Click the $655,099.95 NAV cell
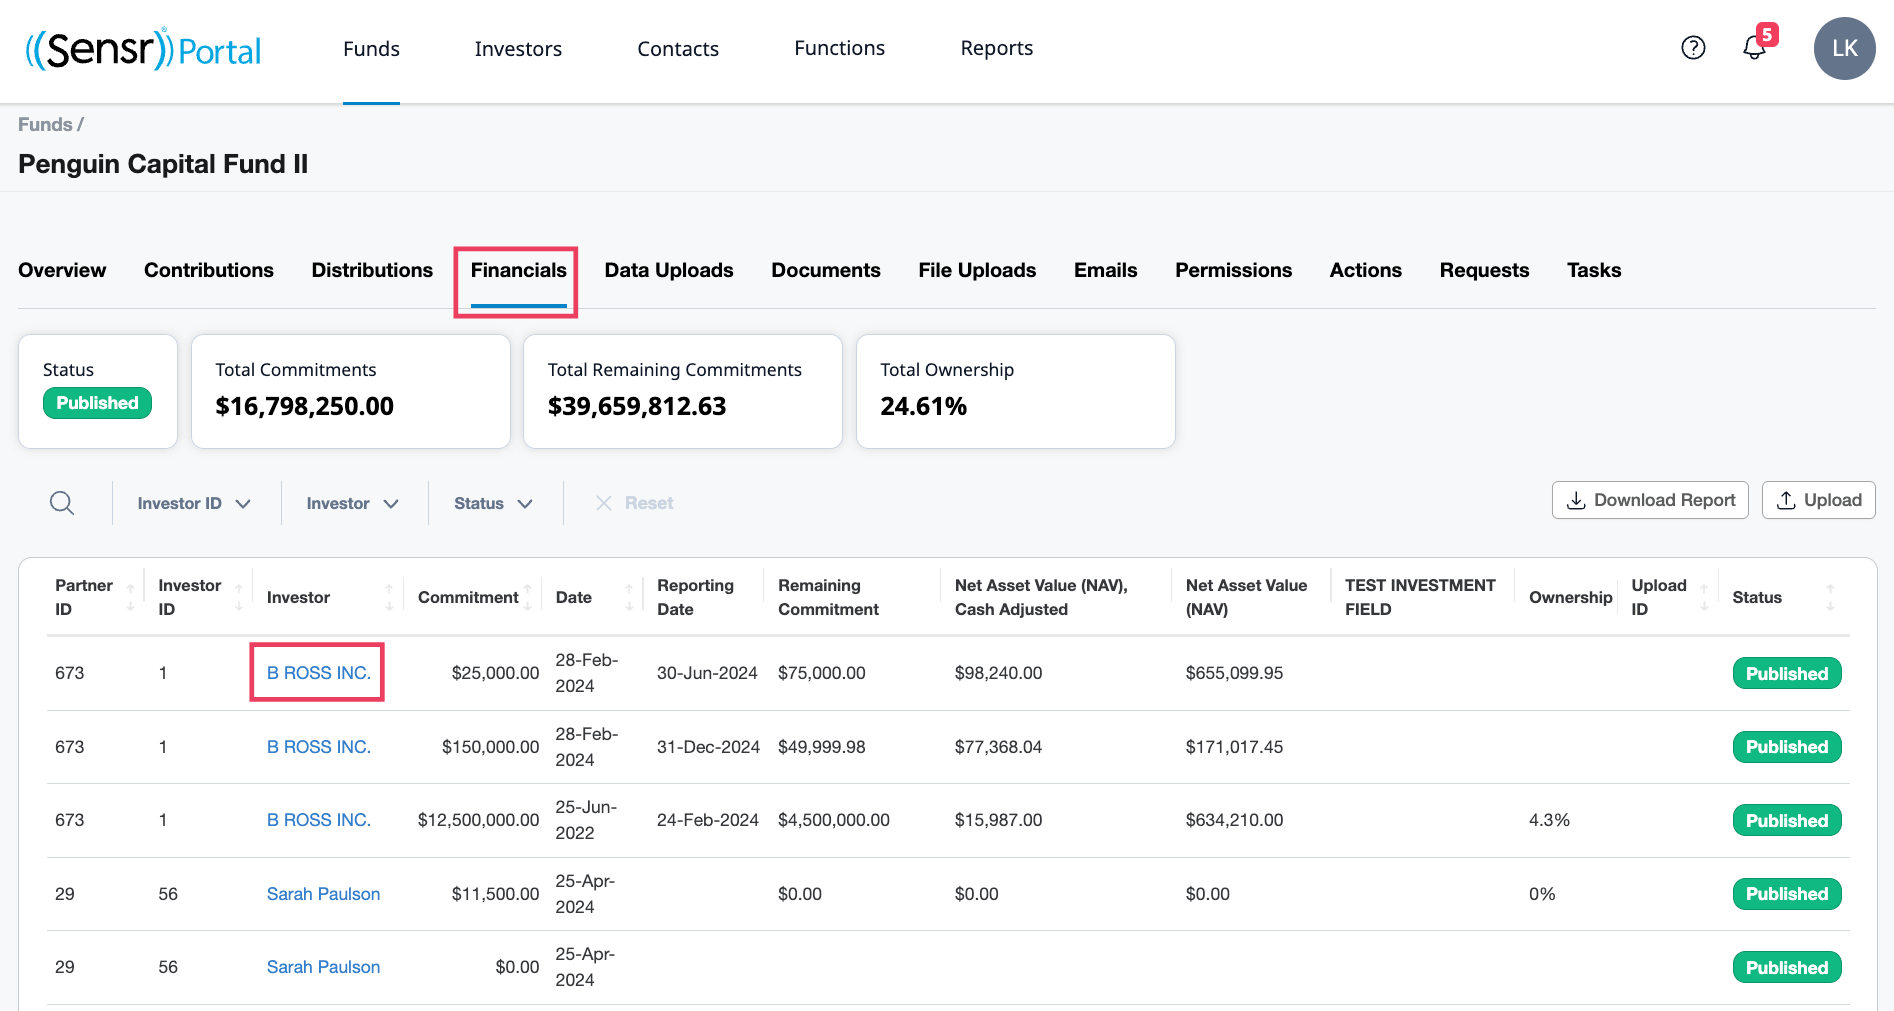Image resolution: width=1894 pixels, height=1011 pixels. pyautogui.click(x=1234, y=673)
